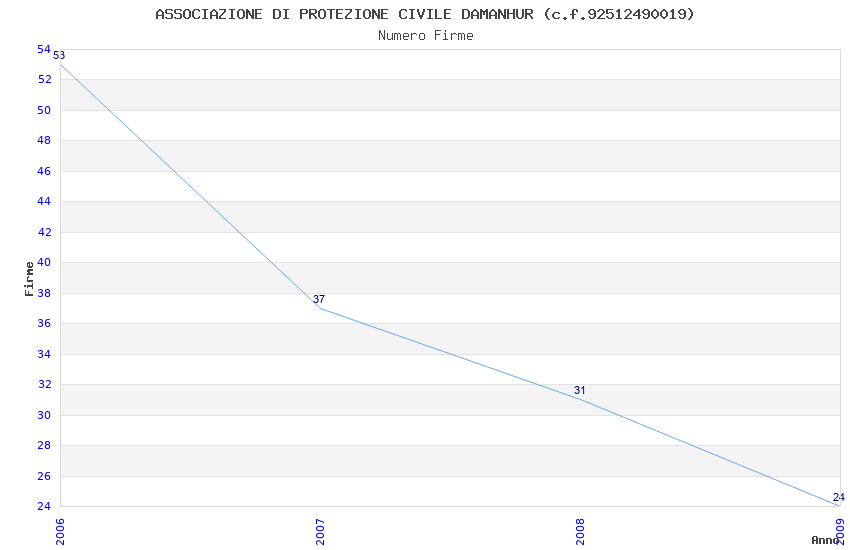Screen dimensions: 850x550
Task: Click the y-axis tick value 32
Action: [x=44, y=384]
